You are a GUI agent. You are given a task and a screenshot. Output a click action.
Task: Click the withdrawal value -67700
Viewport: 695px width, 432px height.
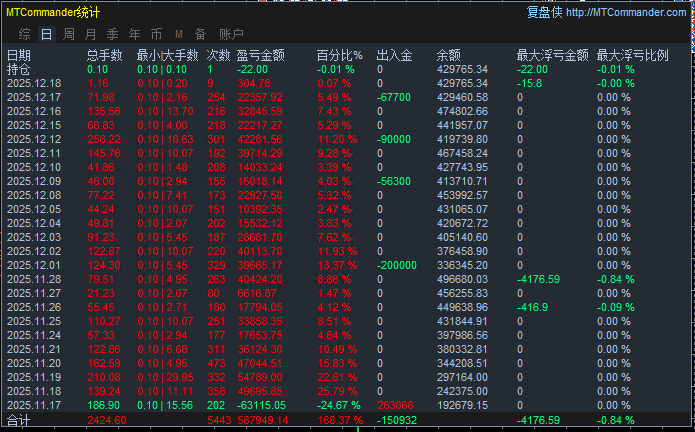coord(394,97)
